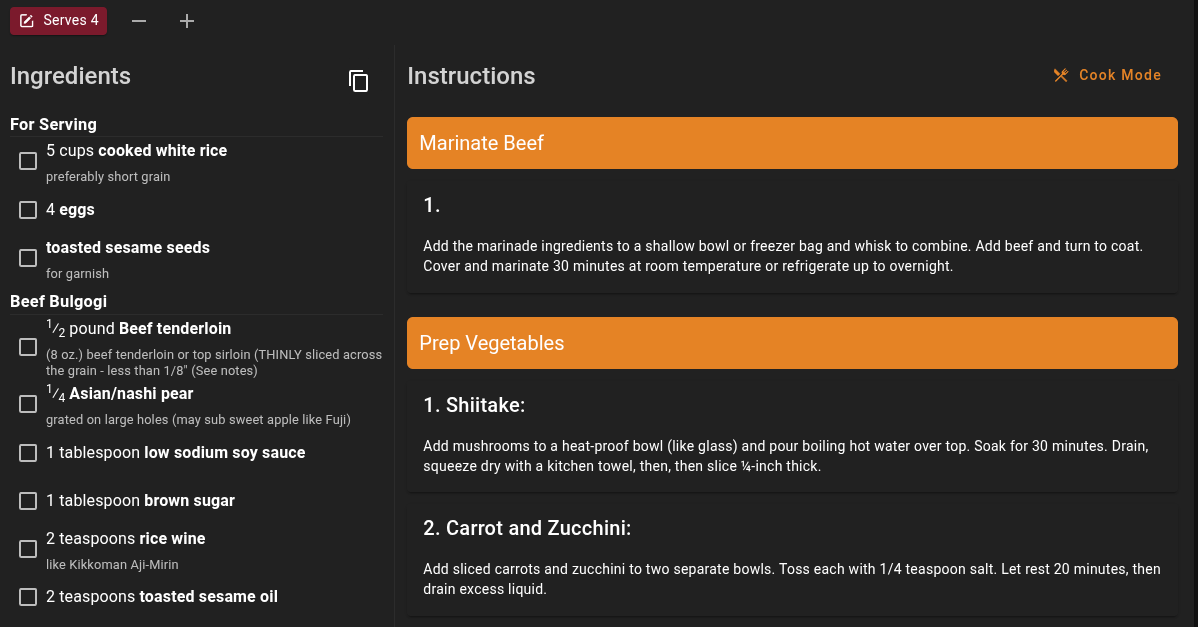Tick toasted sesame seeds checkbox
The image size is (1198, 627).
click(x=28, y=258)
